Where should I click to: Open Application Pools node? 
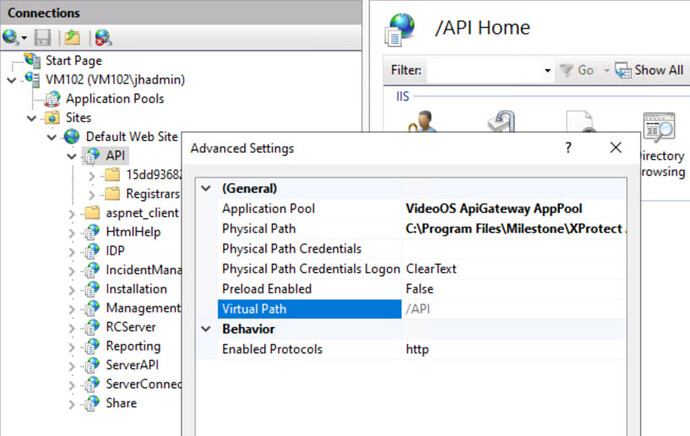point(115,99)
